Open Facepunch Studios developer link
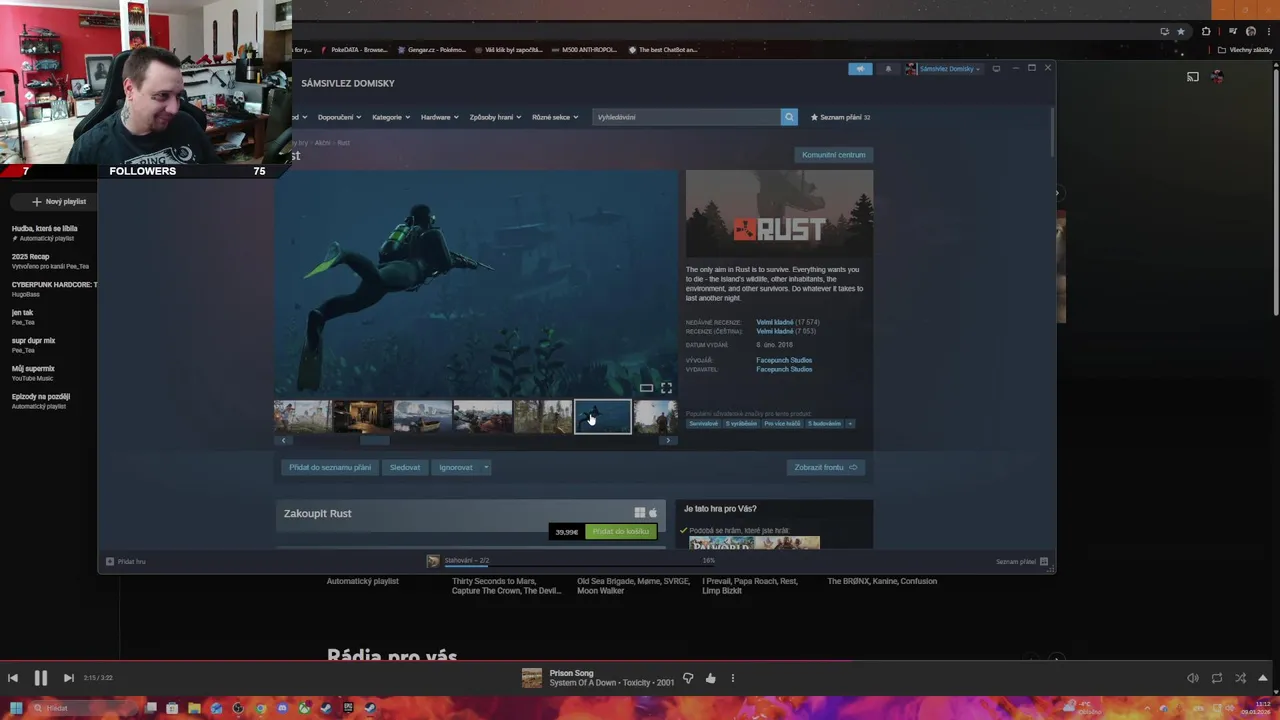Screen dimensions: 1280x720 784,360
